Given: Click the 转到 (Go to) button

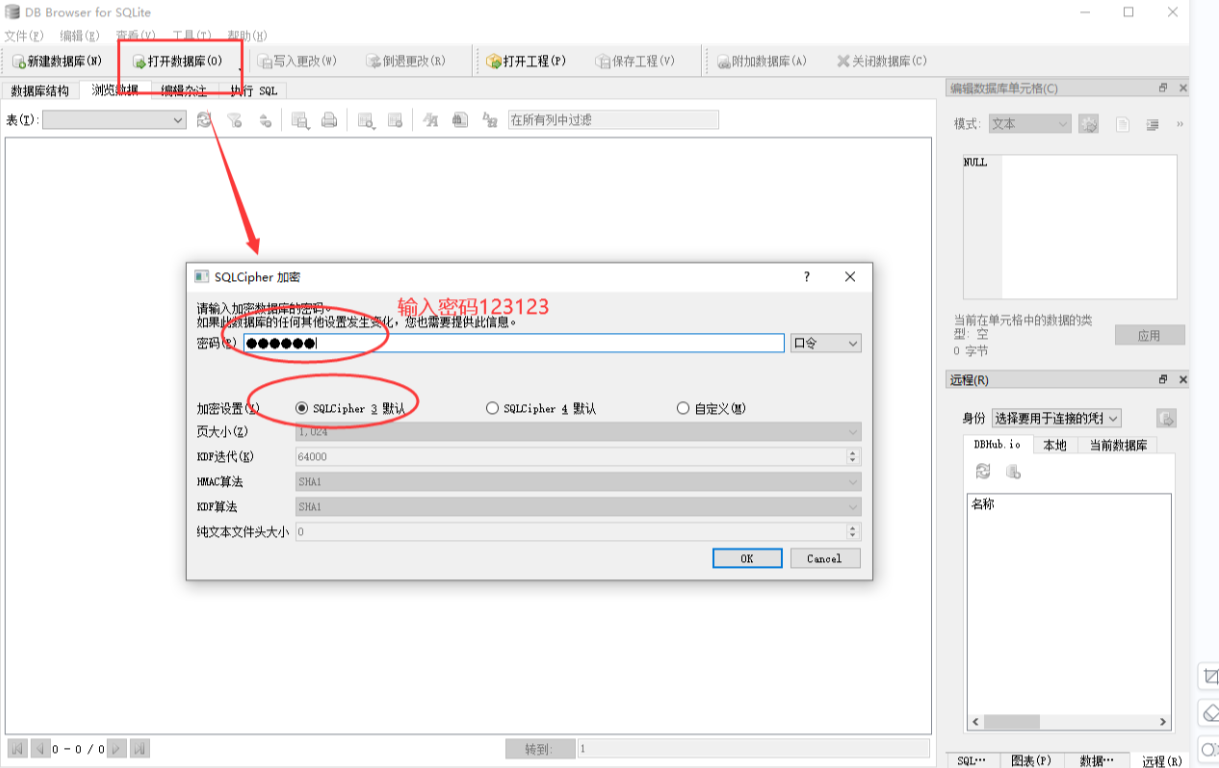Looking at the screenshot, I should (540, 749).
